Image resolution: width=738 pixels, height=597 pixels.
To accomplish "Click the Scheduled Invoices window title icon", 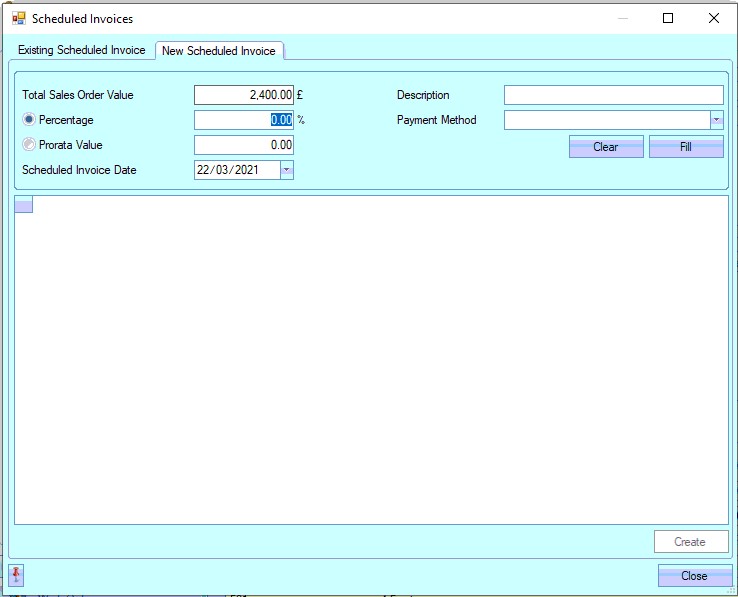I will (x=18, y=18).
